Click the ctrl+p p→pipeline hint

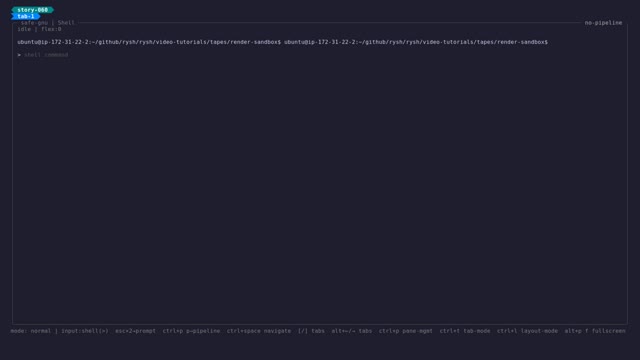click(x=191, y=331)
